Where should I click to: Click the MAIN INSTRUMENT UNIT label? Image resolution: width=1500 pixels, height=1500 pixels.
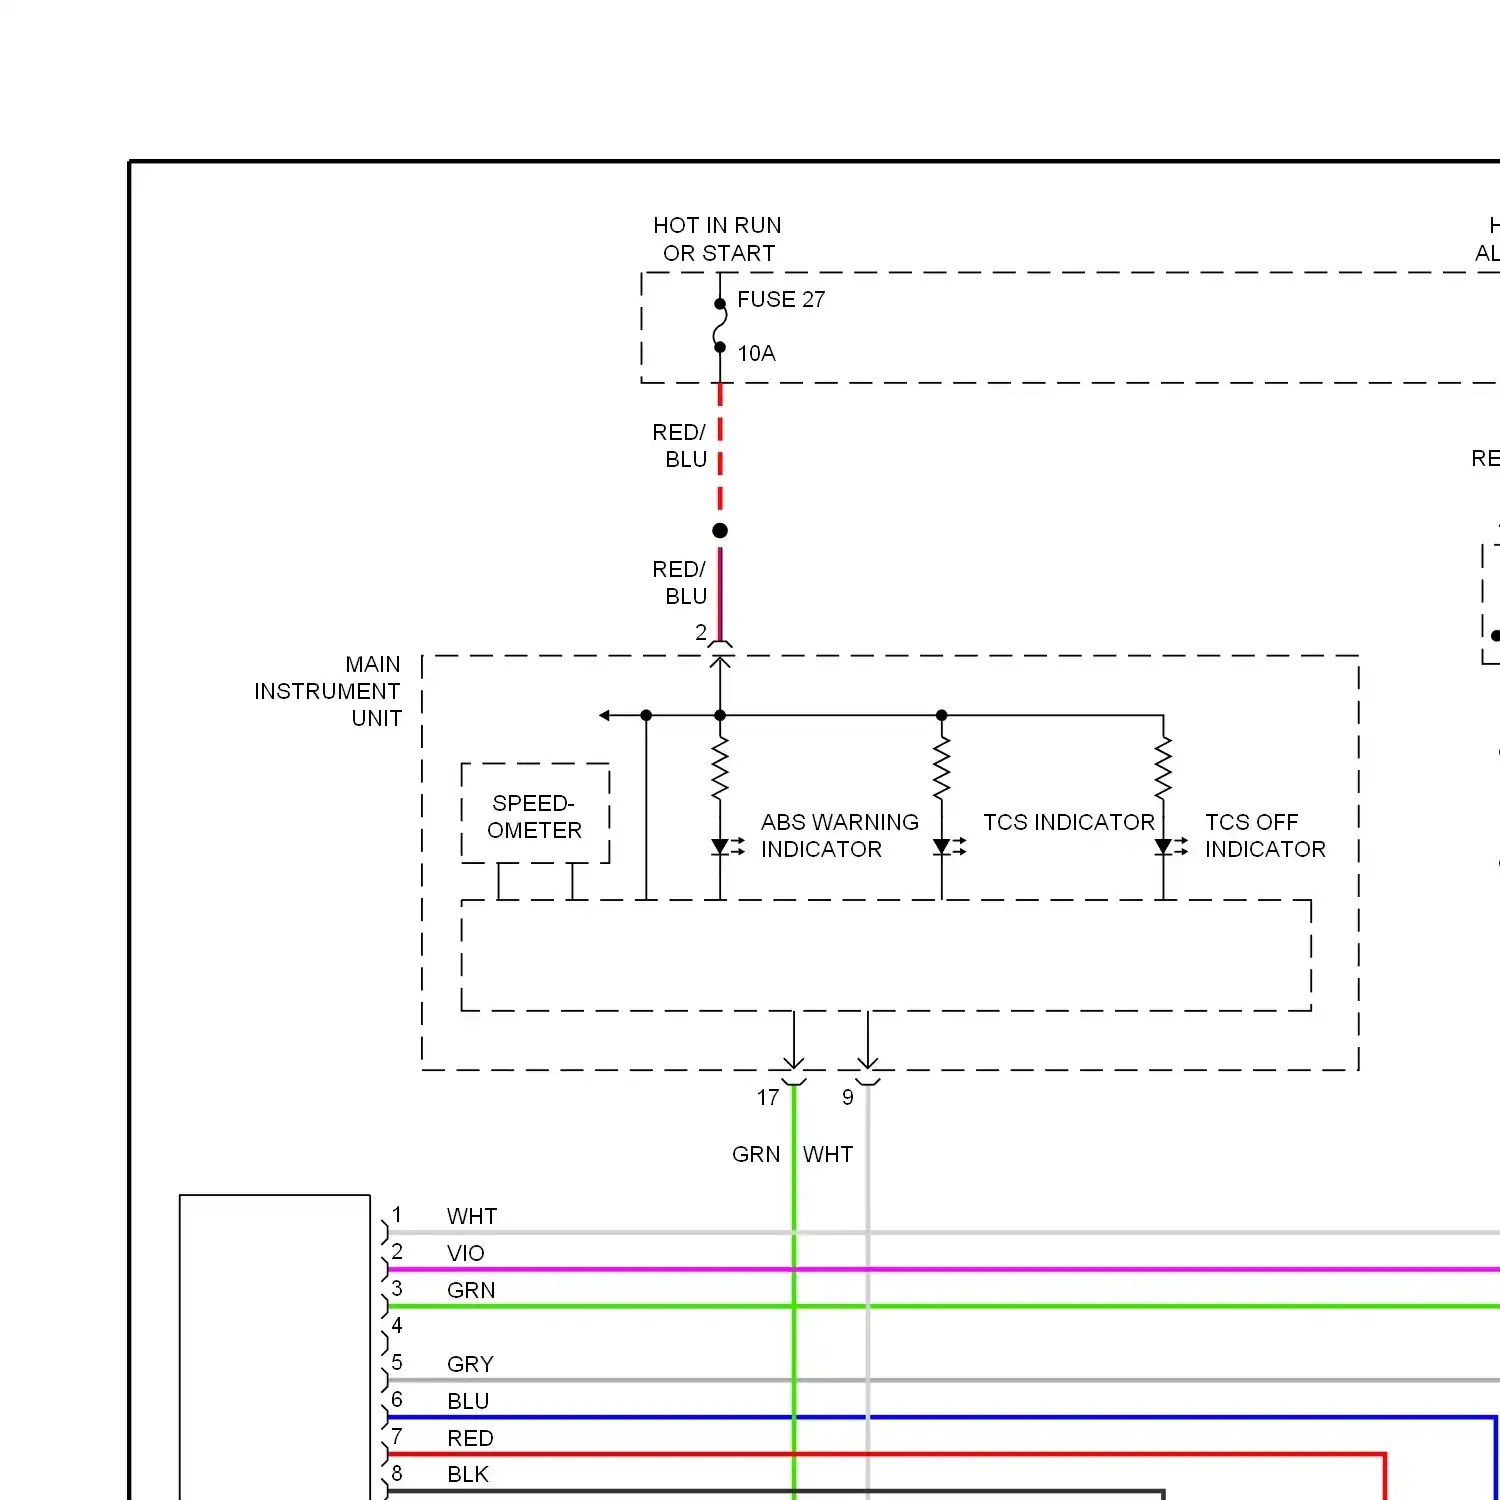(328, 691)
